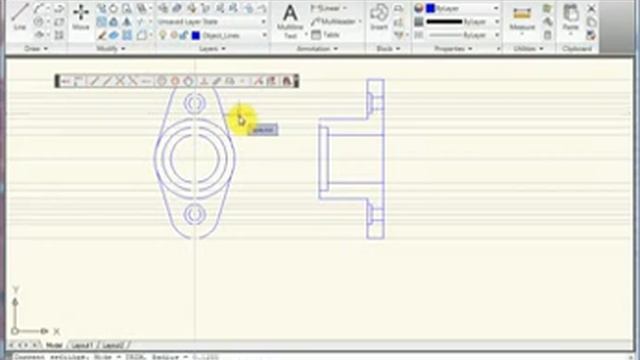Select the Move tool in Modify panel
The height and width of the screenshot is (360, 640).
[81, 17]
